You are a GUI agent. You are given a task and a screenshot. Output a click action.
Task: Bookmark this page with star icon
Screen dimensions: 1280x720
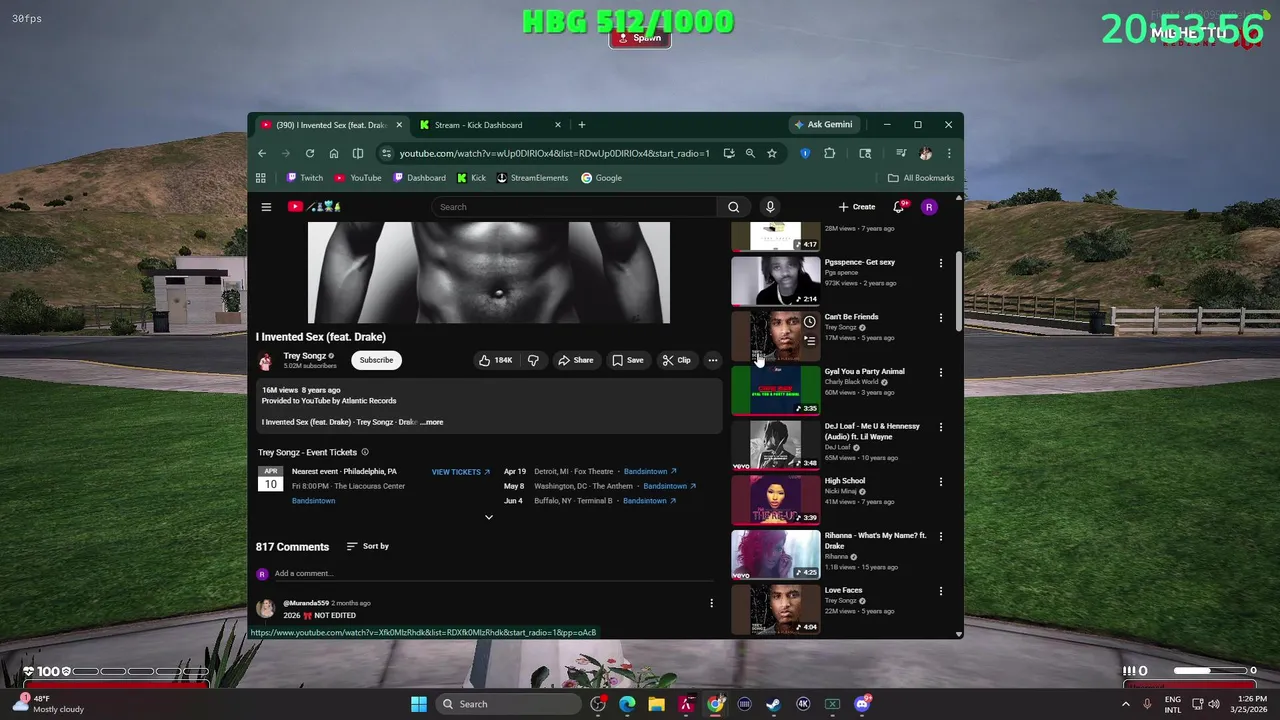click(772, 153)
